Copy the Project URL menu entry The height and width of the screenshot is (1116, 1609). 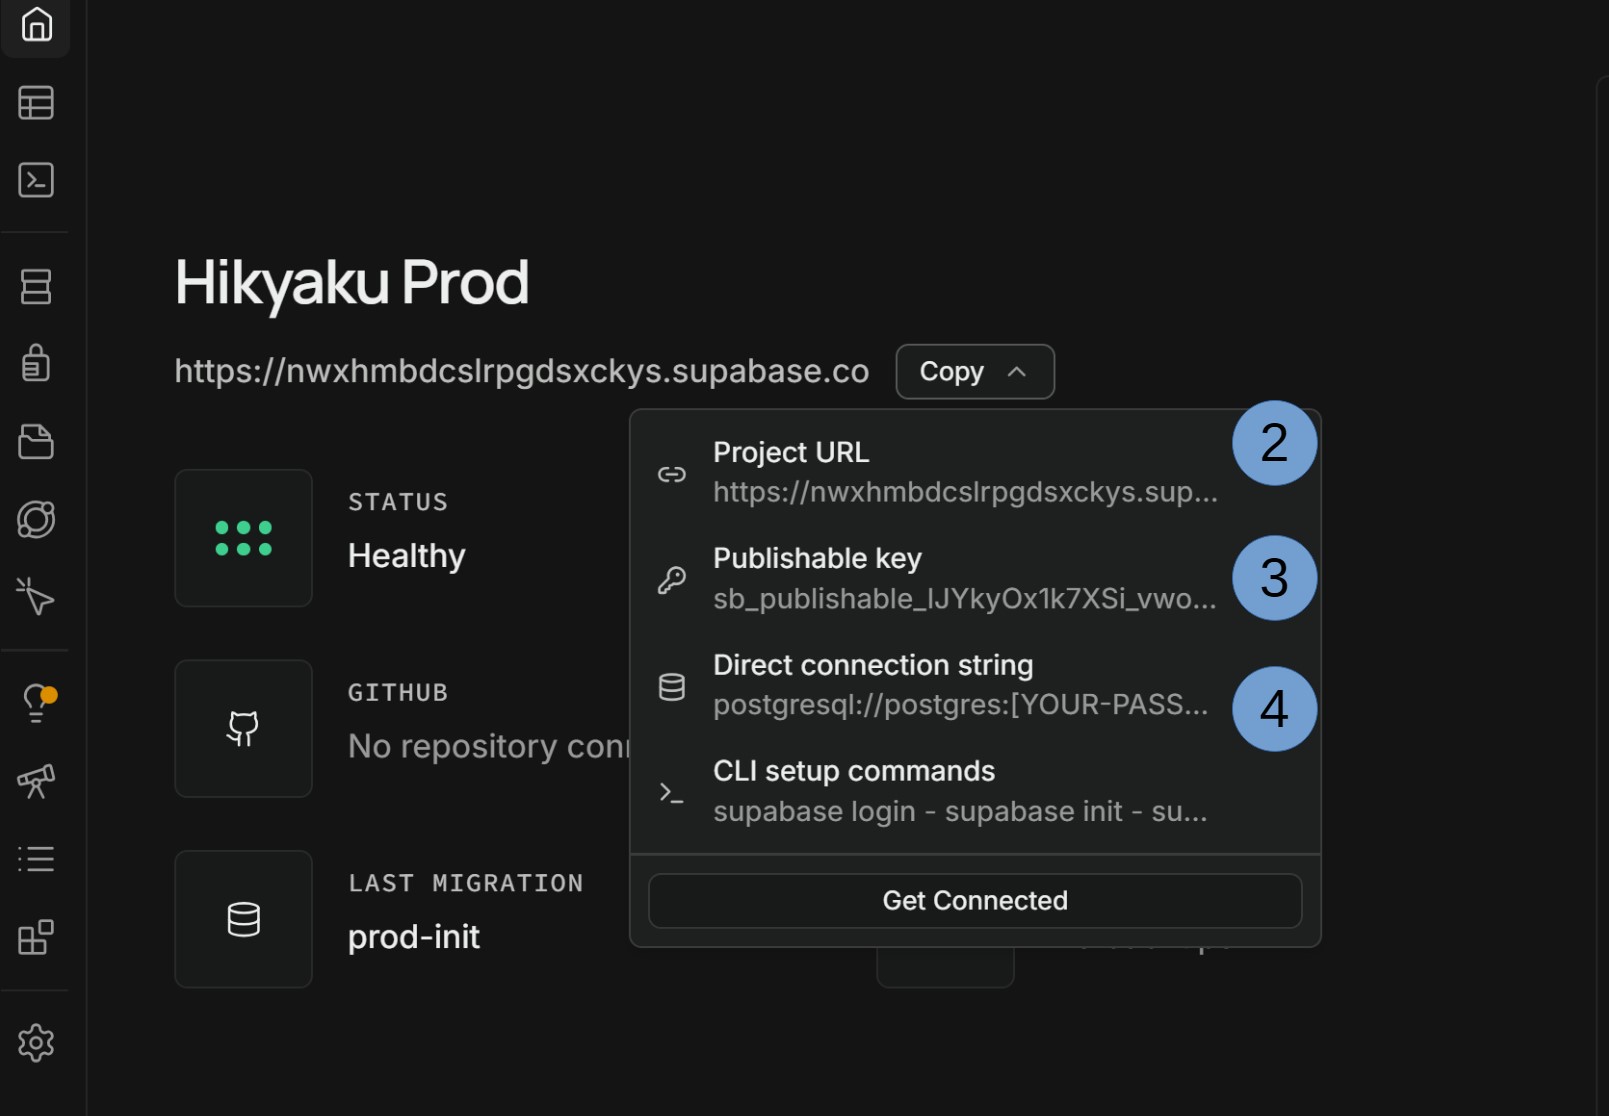point(975,472)
